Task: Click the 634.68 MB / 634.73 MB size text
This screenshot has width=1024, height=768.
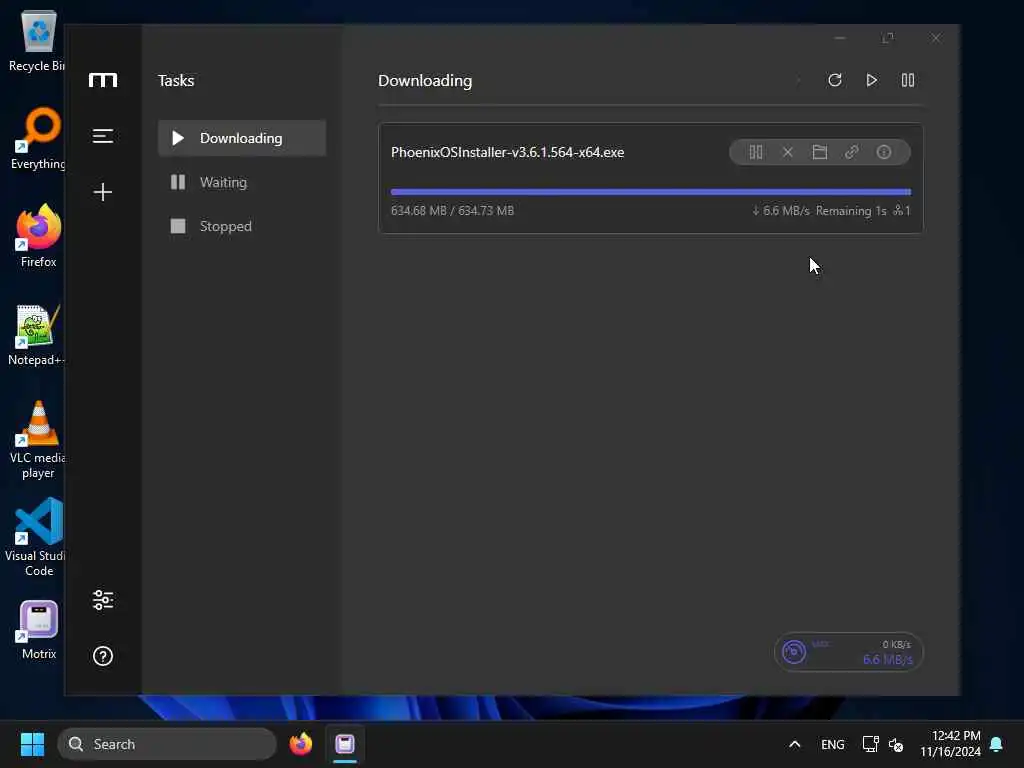Action: tap(453, 211)
